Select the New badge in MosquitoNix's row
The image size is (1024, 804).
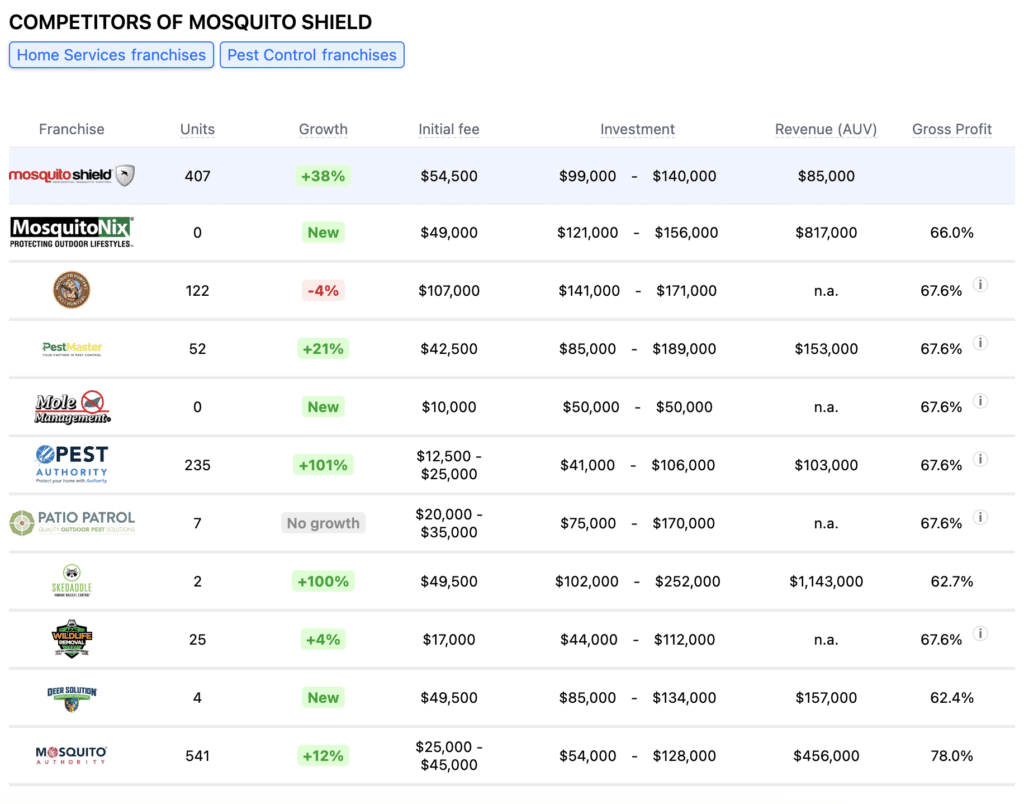pos(323,233)
